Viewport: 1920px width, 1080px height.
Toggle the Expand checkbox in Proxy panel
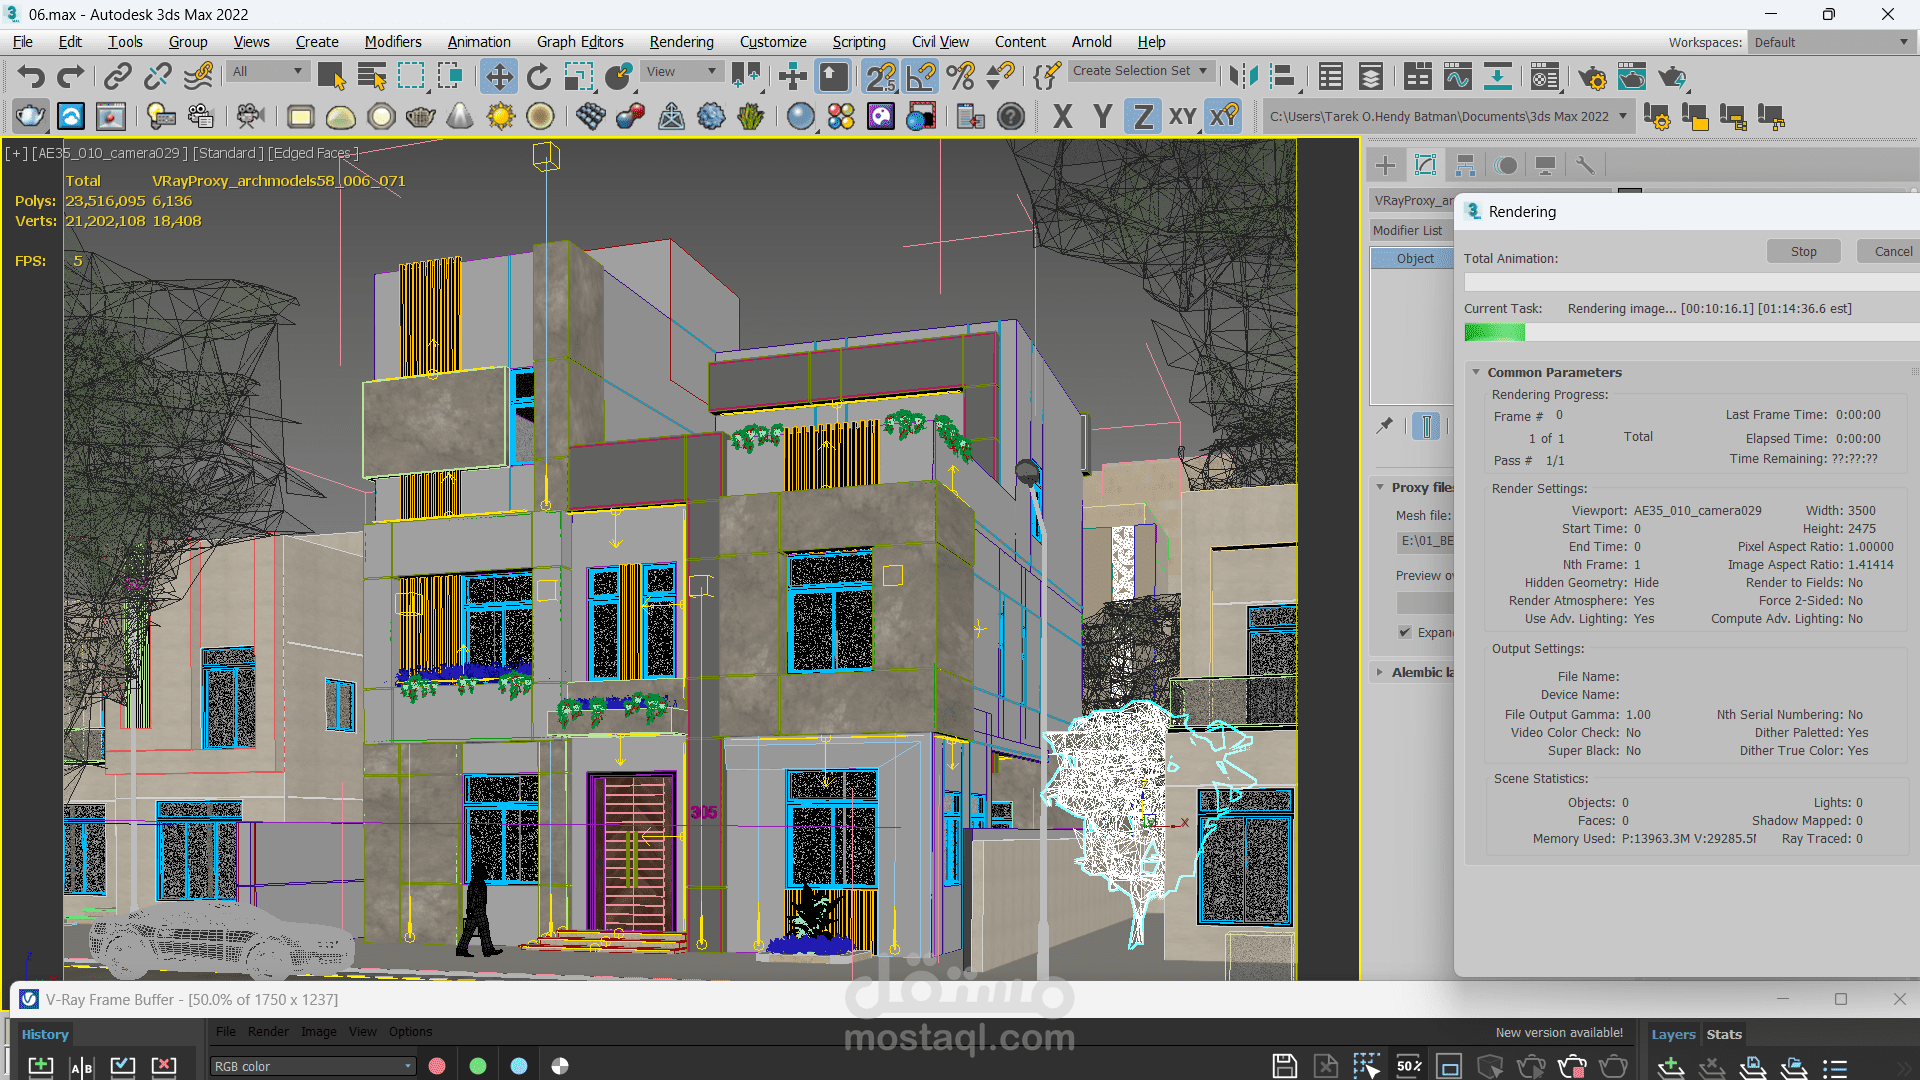pyautogui.click(x=1405, y=632)
